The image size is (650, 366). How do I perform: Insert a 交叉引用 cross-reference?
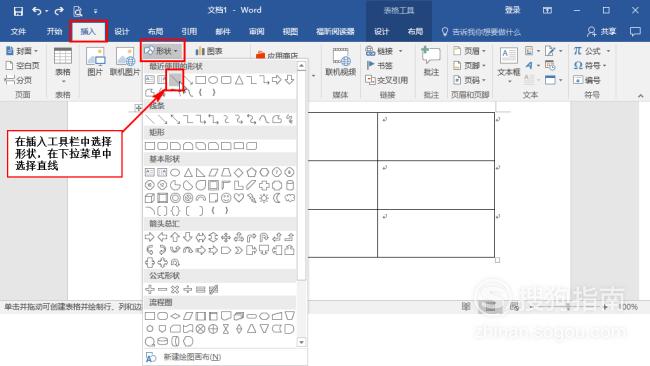click(386, 80)
